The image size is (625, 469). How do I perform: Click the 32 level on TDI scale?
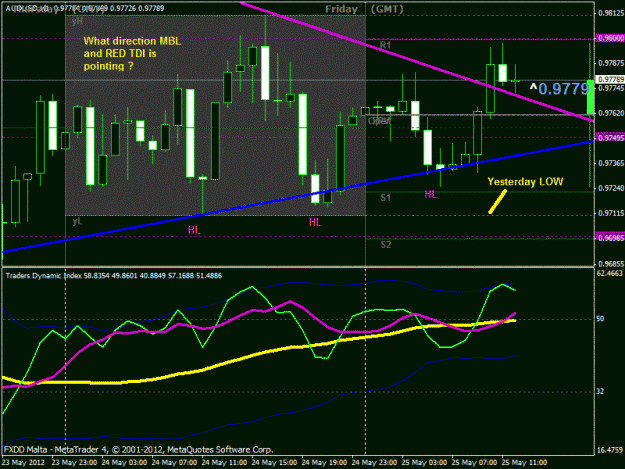point(600,392)
